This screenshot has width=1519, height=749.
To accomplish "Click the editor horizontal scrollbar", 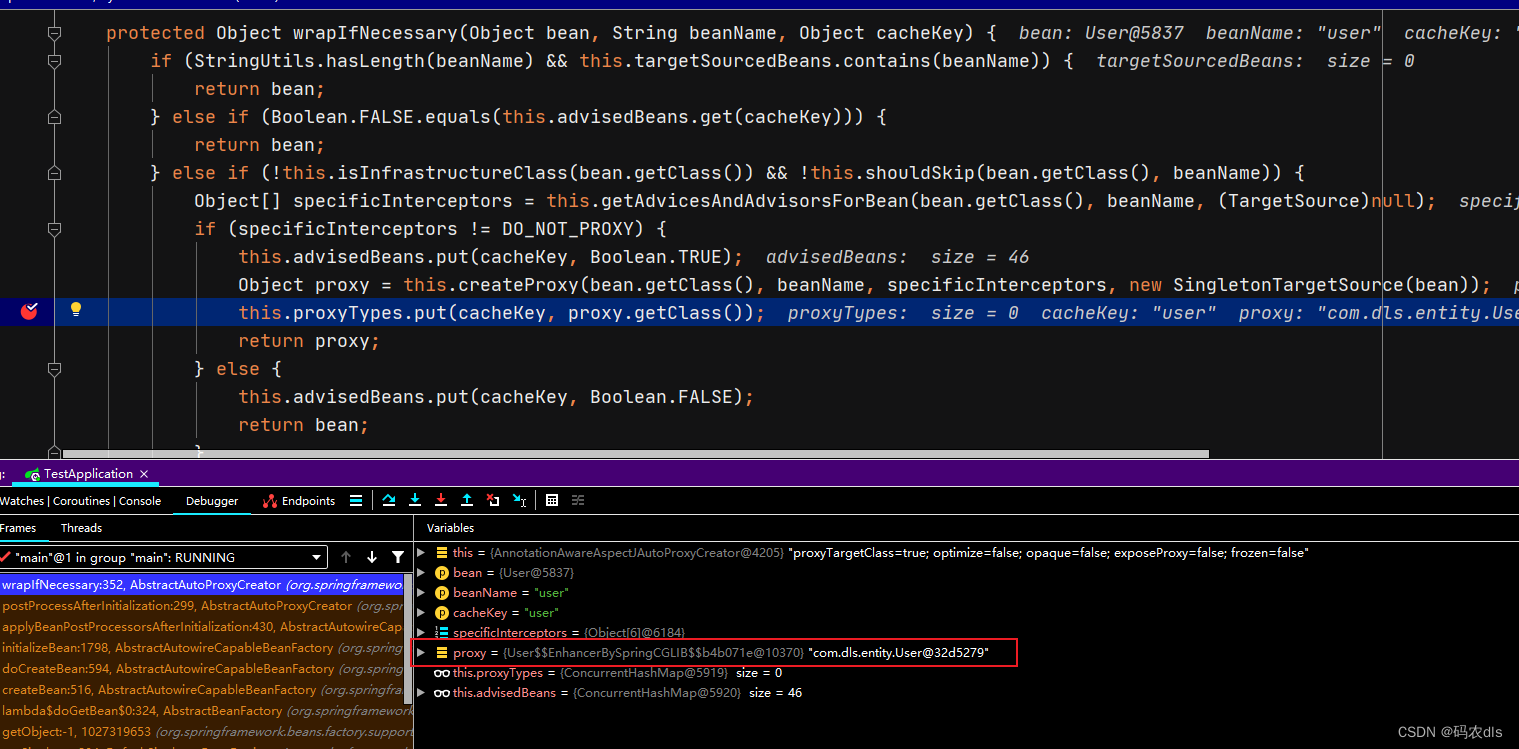I will (635, 453).
